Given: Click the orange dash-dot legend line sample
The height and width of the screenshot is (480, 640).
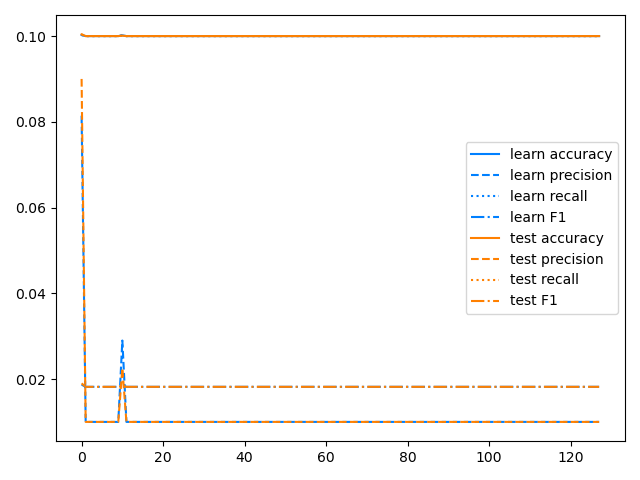Looking at the screenshot, I should pyautogui.click(x=487, y=301).
